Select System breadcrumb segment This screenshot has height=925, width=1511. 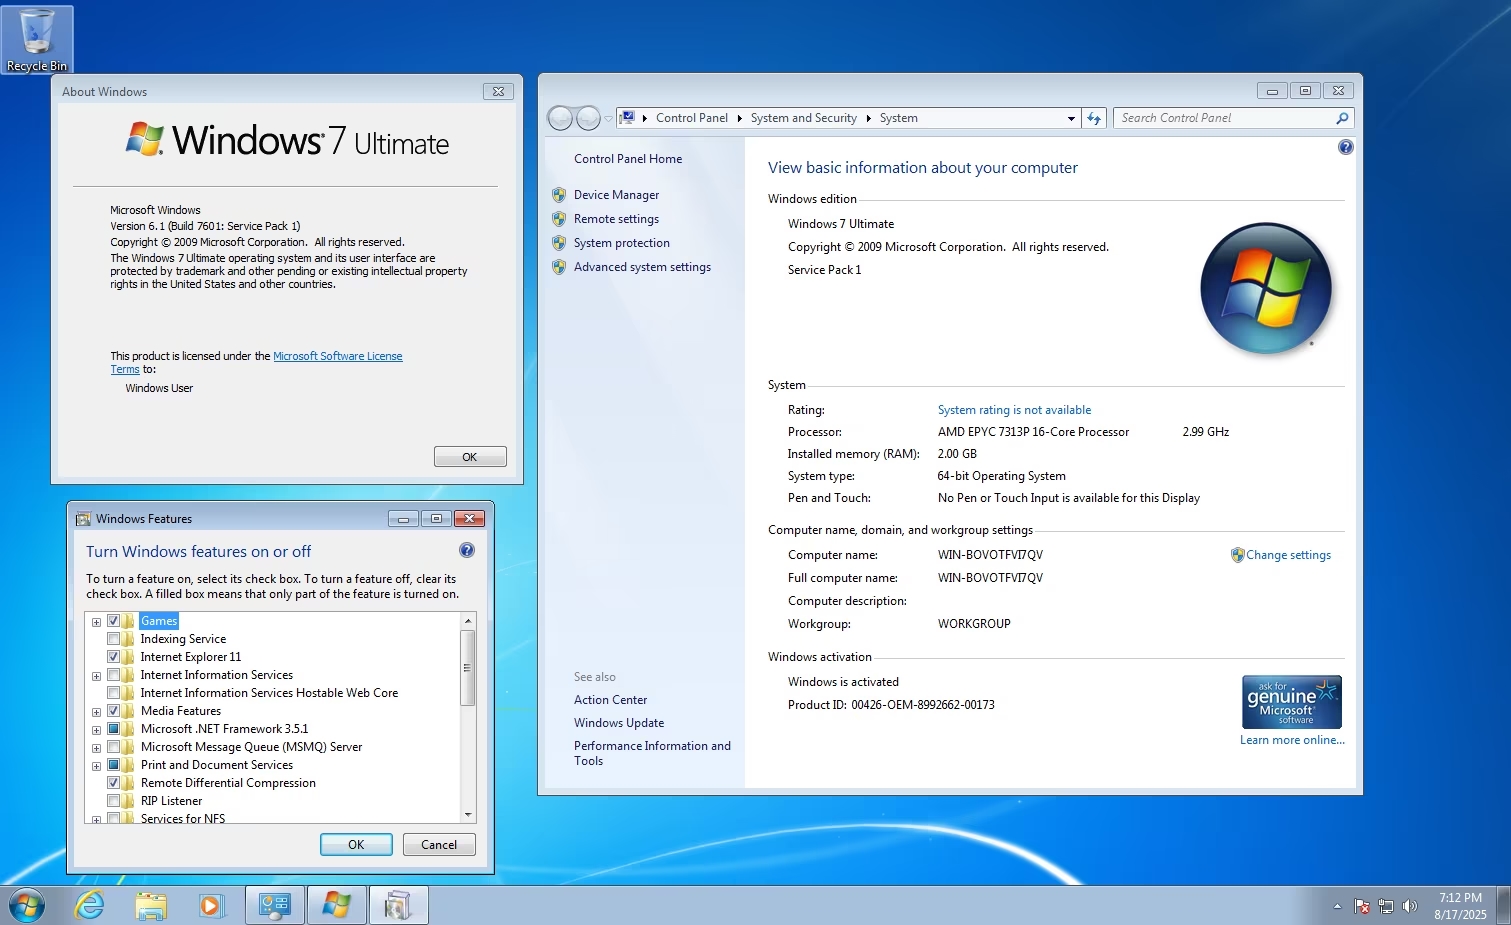click(x=899, y=118)
